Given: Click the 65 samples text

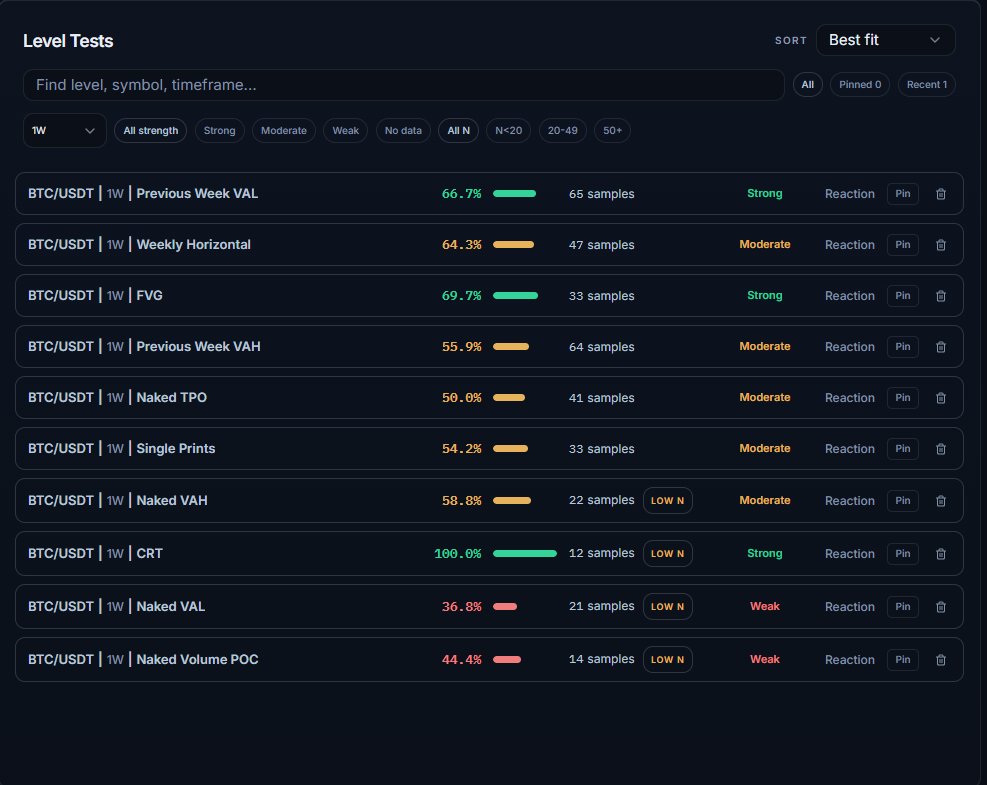Looking at the screenshot, I should [601, 194].
